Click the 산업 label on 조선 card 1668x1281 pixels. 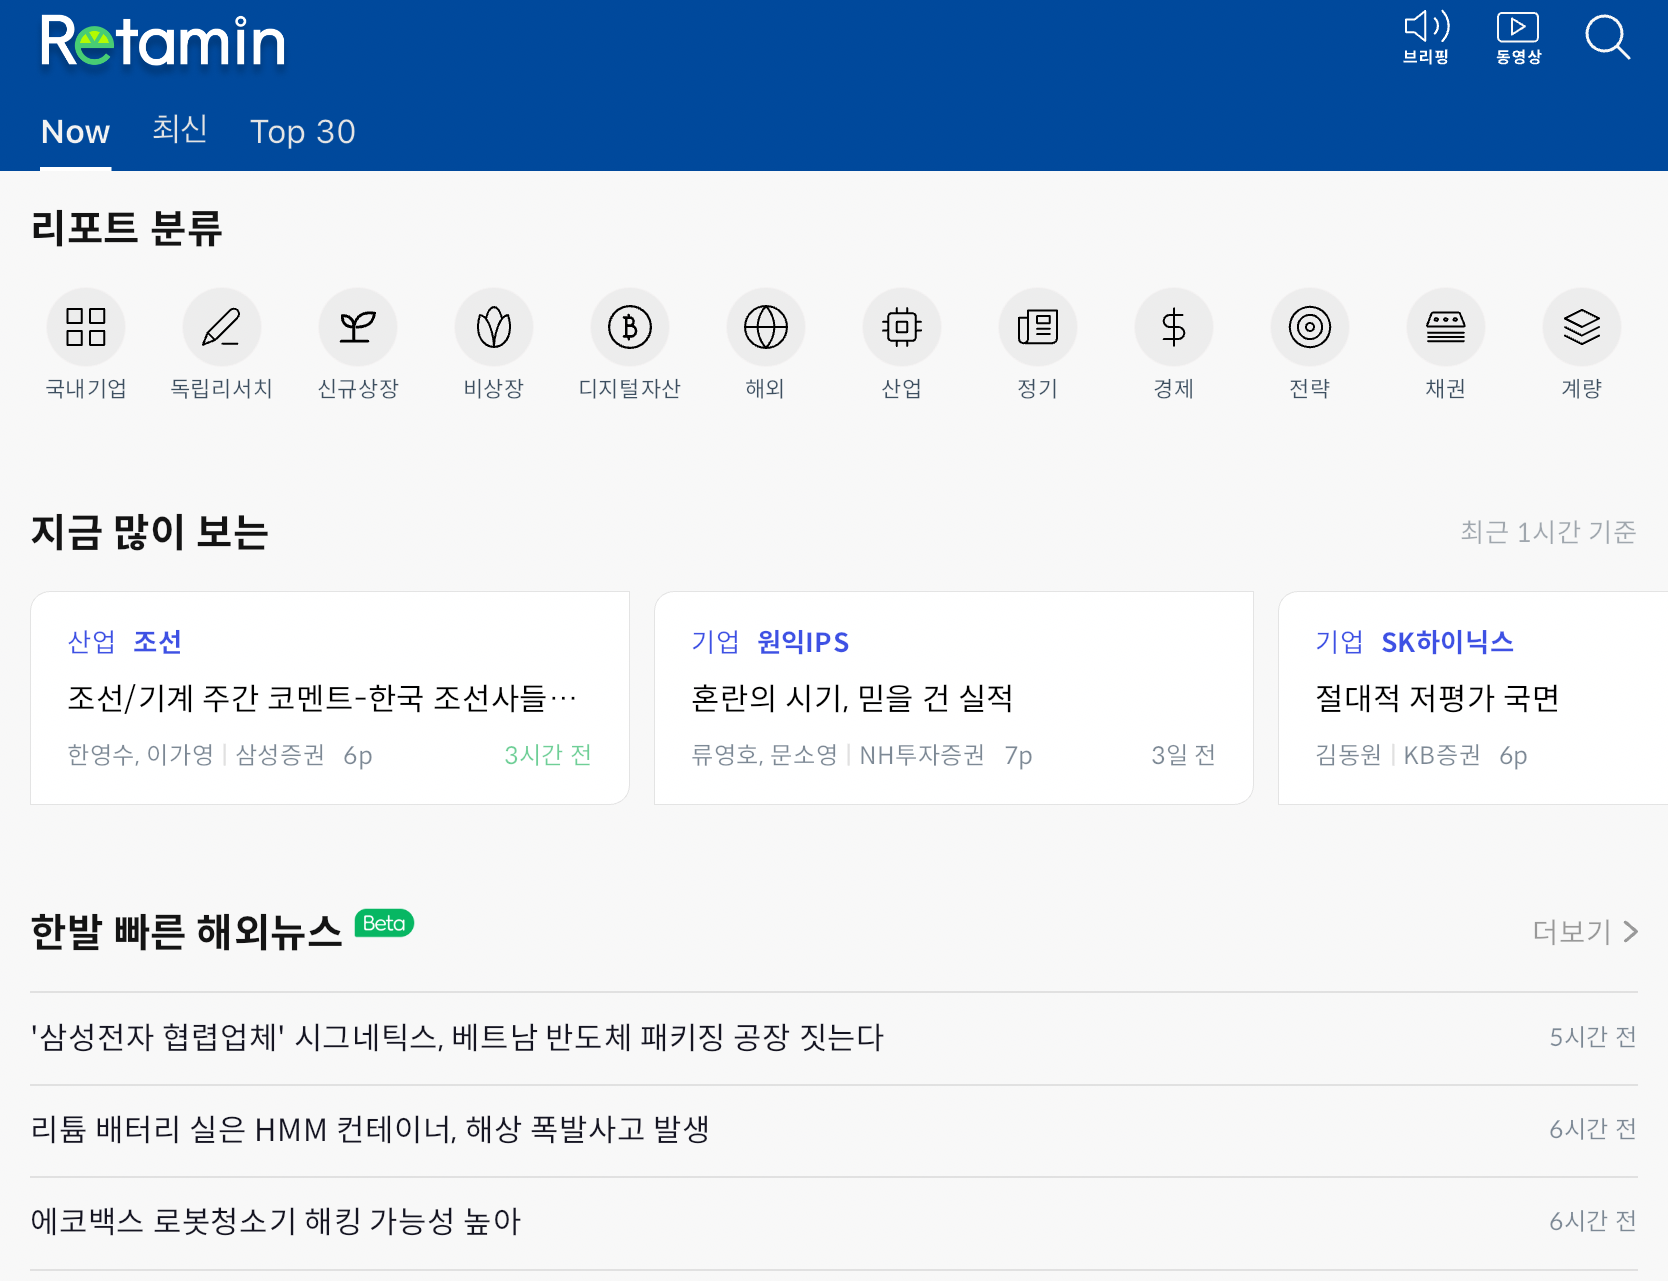pyautogui.click(x=91, y=642)
